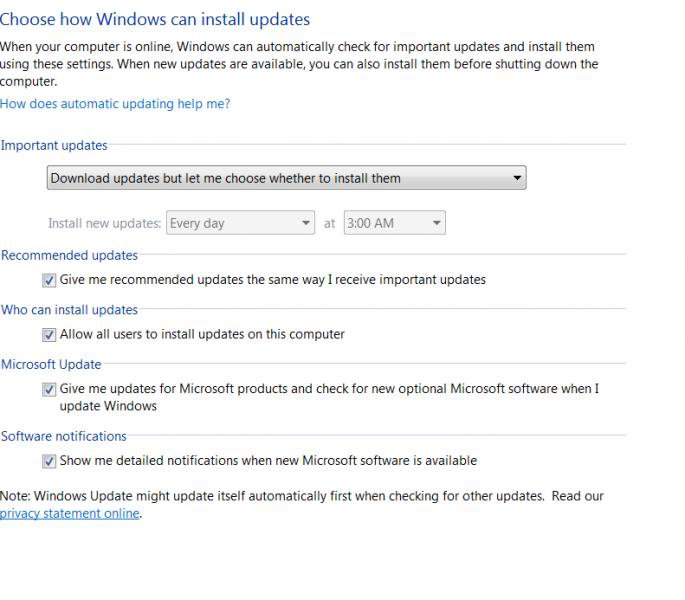Select the 'Important updates' section heading

click(x=54, y=145)
